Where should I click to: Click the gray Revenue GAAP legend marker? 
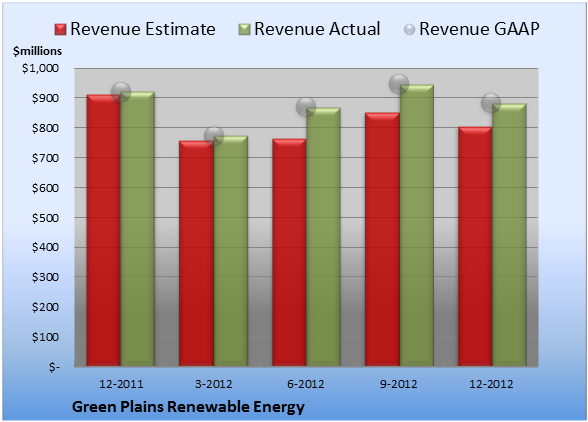click(409, 30)
